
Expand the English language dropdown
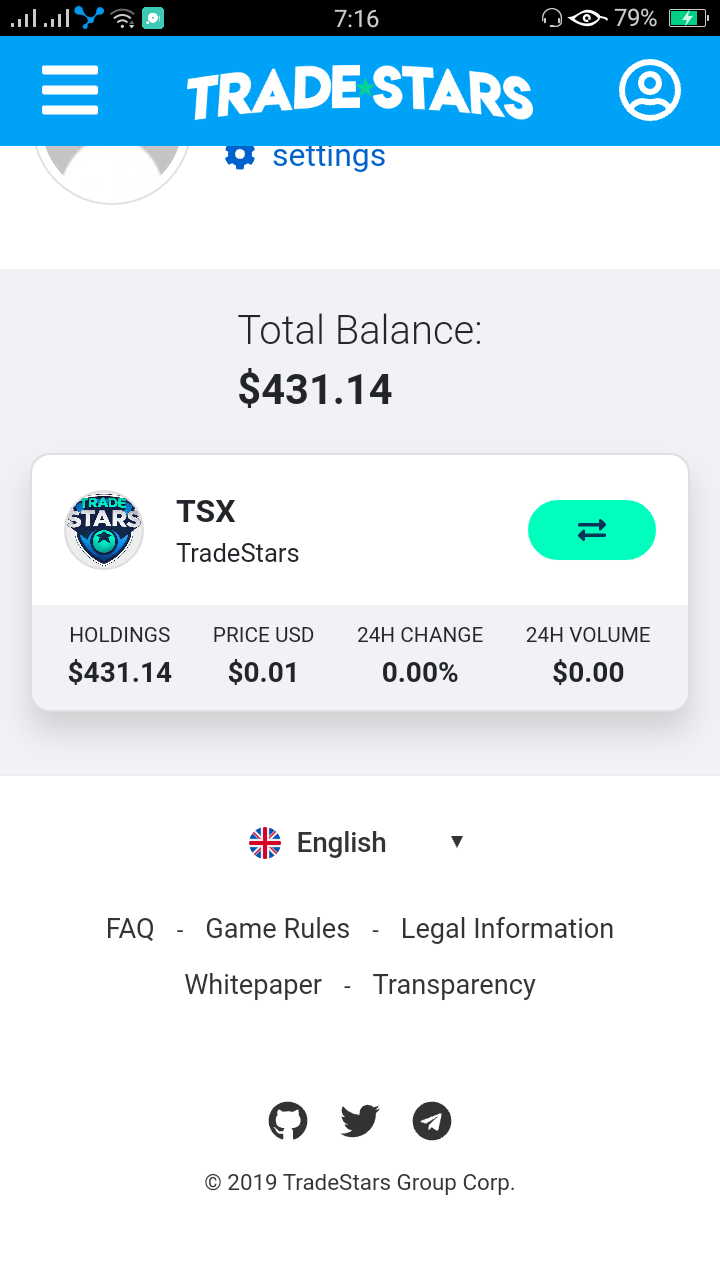coord(342,843)
